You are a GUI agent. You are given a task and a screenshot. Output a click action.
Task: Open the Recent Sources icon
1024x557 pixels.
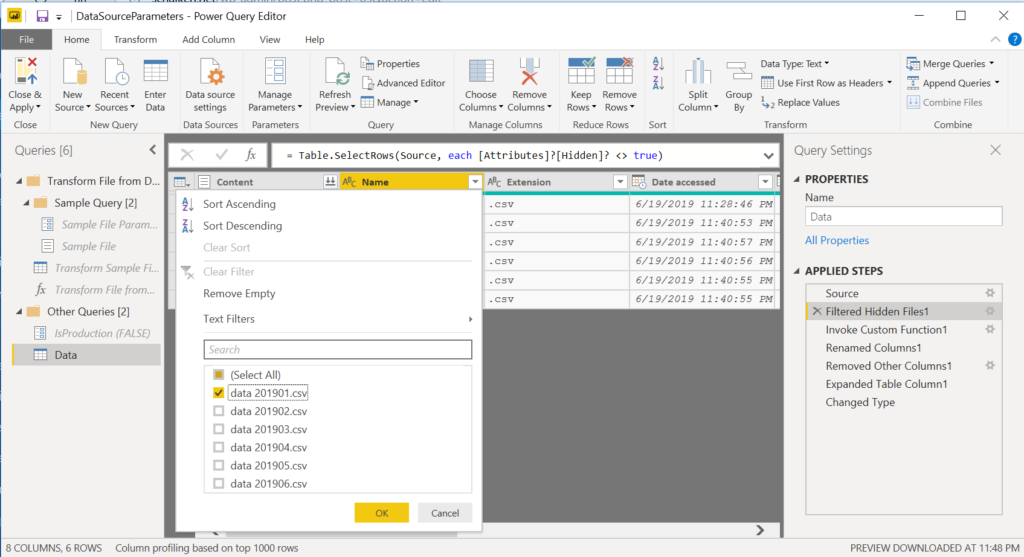point(115,71)
